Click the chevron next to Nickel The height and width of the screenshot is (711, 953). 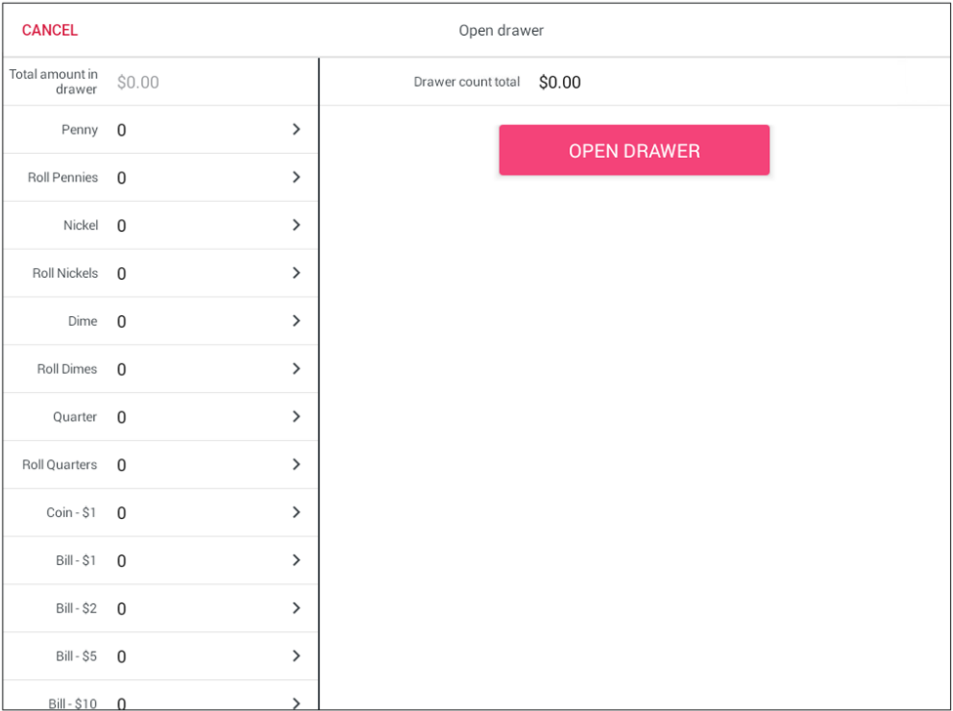296,225
